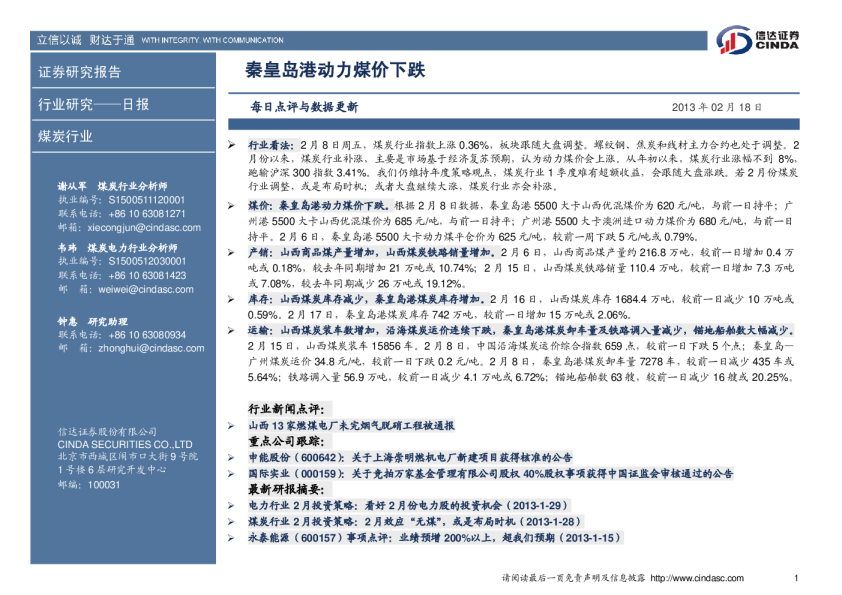Click the arrow bullet beside 永泰能源（600157）
The width and height of the screenshot is (842, 595).
[x=232, y=537]
